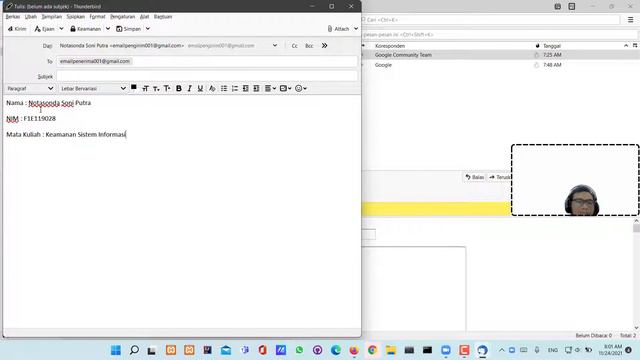Expand the Keamanan dropdown arrow
Image resolution: width=640 pixels, height=360 pixels.
108,29
